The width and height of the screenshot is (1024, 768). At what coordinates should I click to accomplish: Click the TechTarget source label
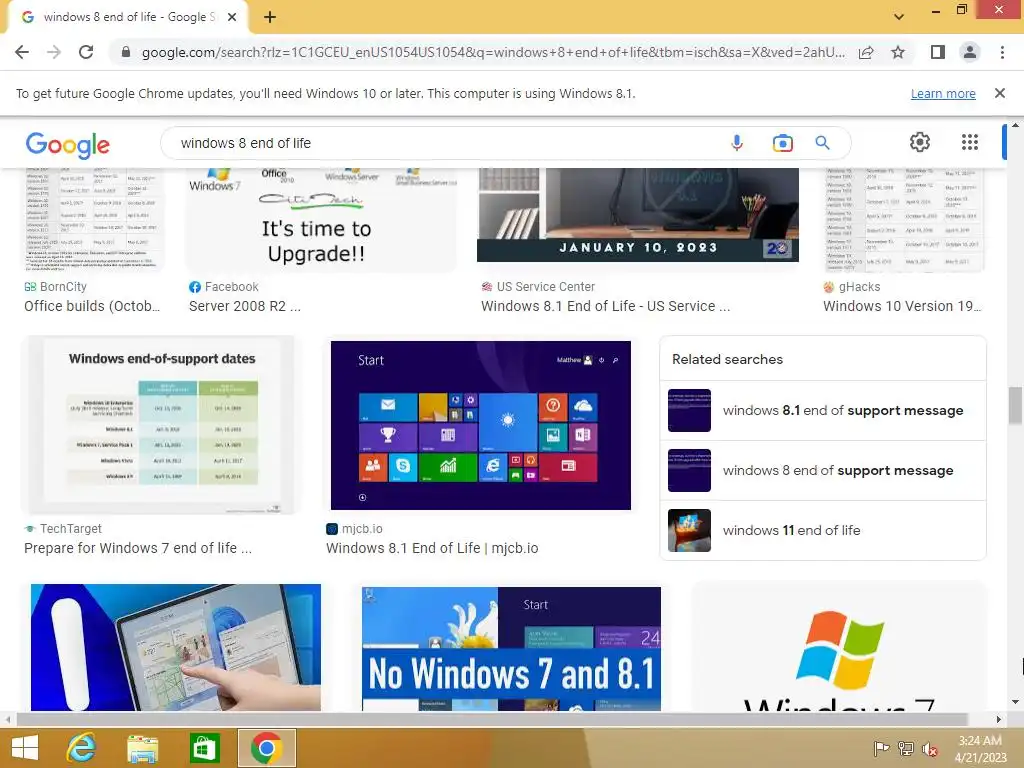tap(71, 529)
